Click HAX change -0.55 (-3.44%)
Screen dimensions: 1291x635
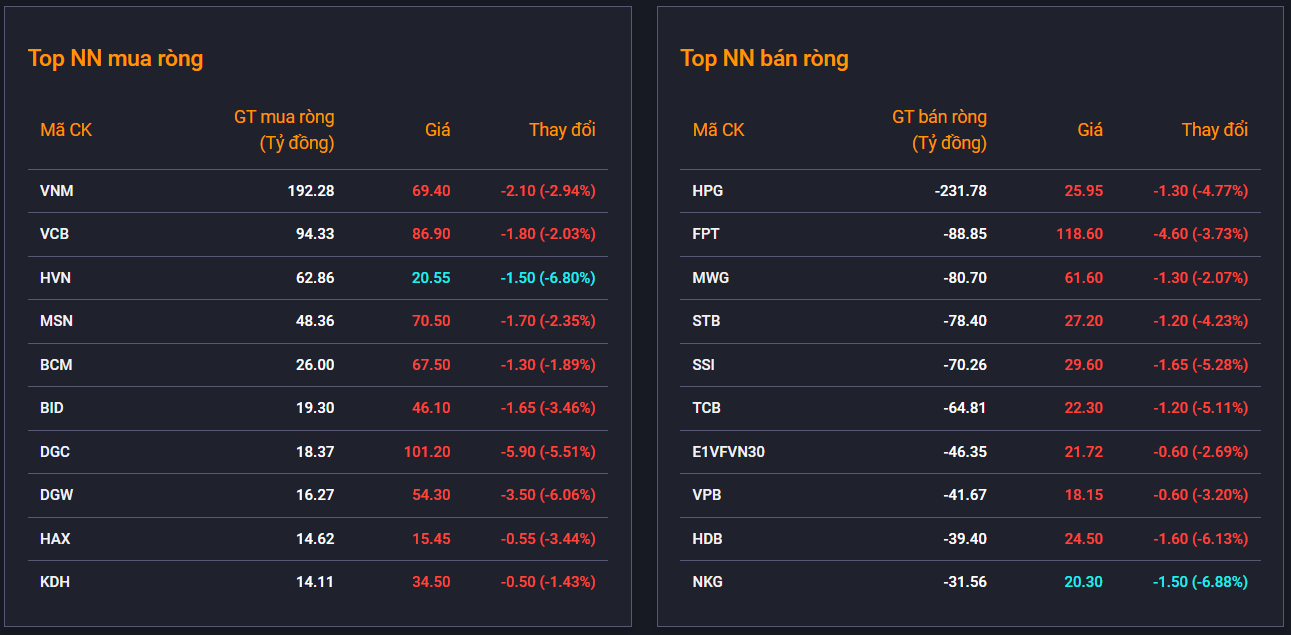[x=548, y=539]
